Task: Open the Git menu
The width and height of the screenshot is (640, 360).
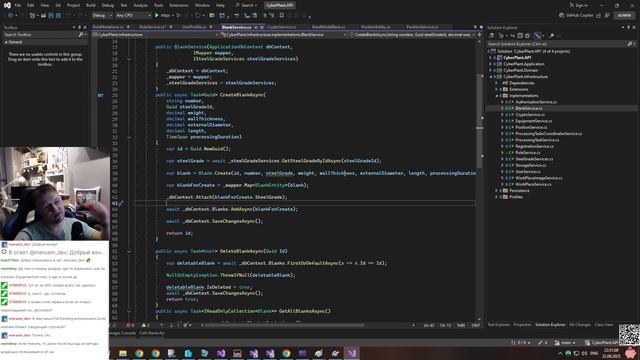Action: (x=58, y=5)
